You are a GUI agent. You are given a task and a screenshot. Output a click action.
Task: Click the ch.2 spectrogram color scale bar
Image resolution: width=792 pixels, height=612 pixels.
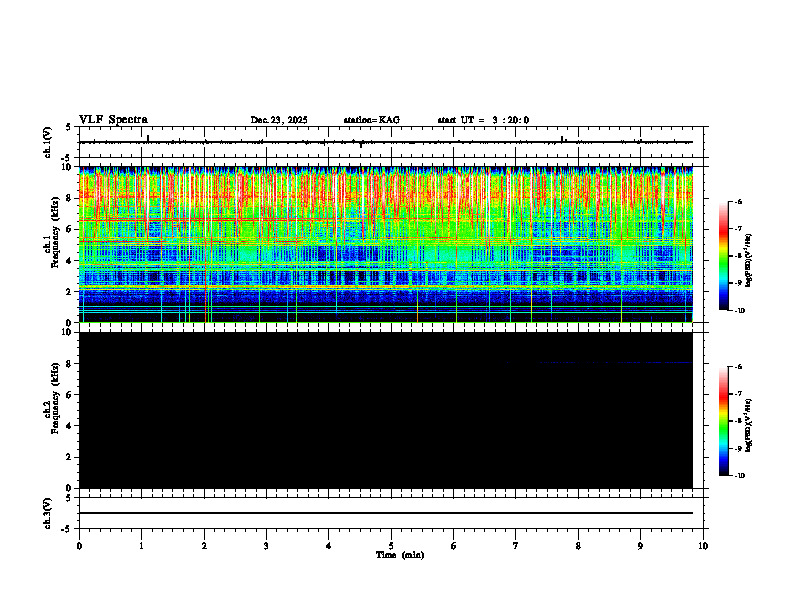pos(723,421)
